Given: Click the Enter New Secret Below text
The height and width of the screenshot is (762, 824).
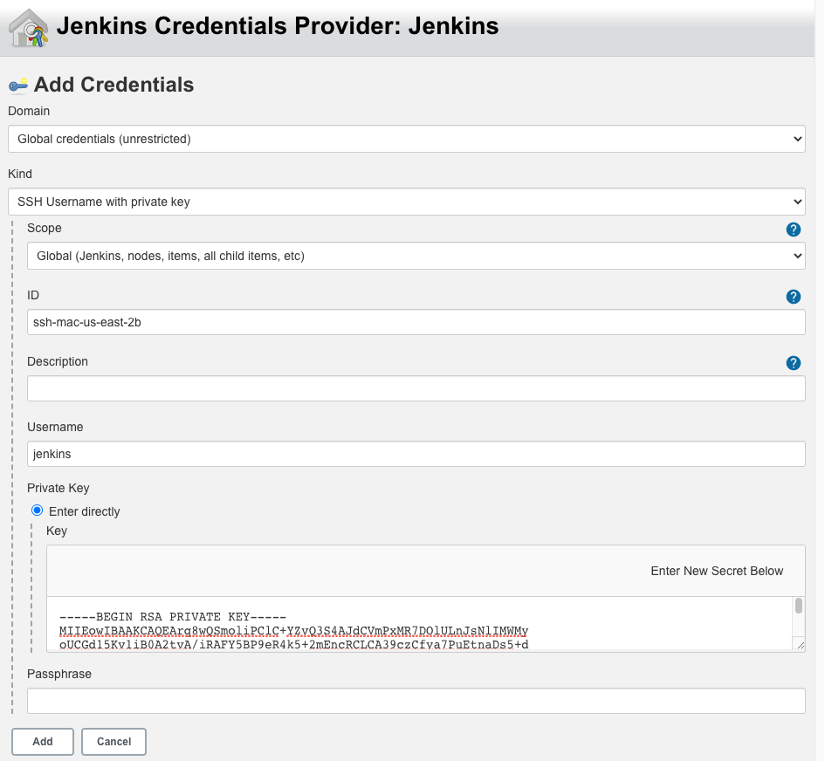Looking at the screenshot, I should (x=717, y=571).
